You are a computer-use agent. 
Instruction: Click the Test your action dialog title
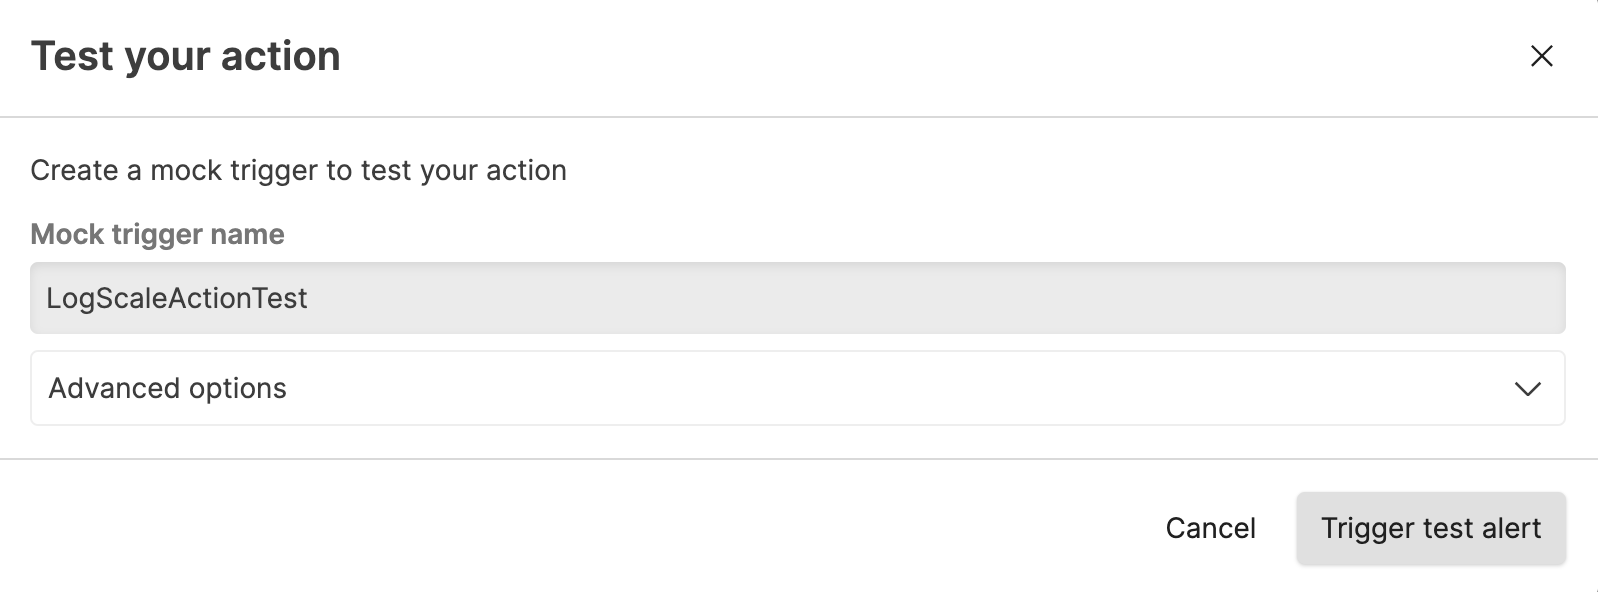(x=186, y=56)
